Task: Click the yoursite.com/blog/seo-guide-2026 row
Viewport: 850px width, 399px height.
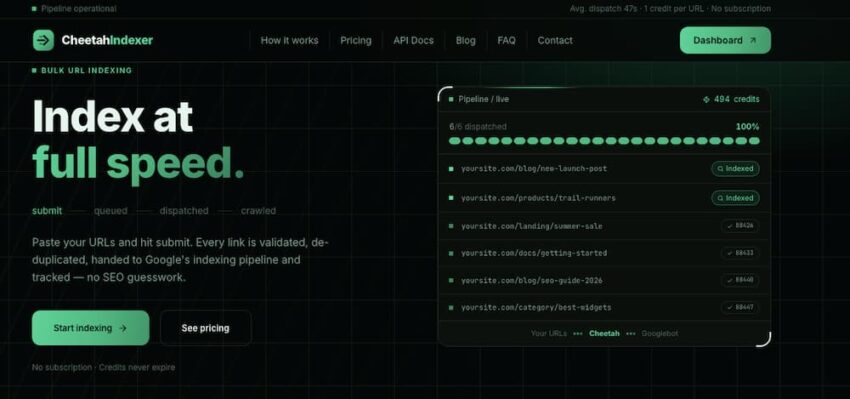Action: coord(604,280)
